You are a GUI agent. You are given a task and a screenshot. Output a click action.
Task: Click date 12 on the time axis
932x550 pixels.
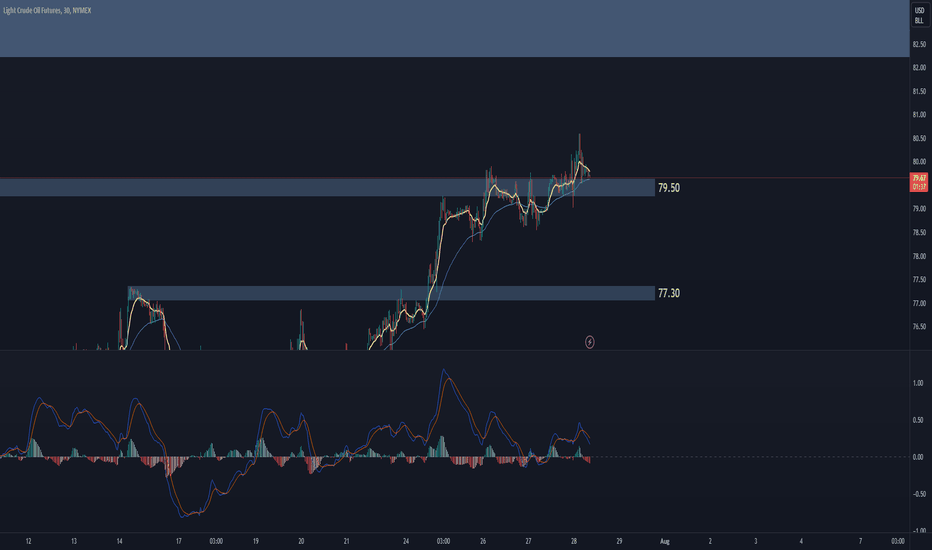(28, 541)
